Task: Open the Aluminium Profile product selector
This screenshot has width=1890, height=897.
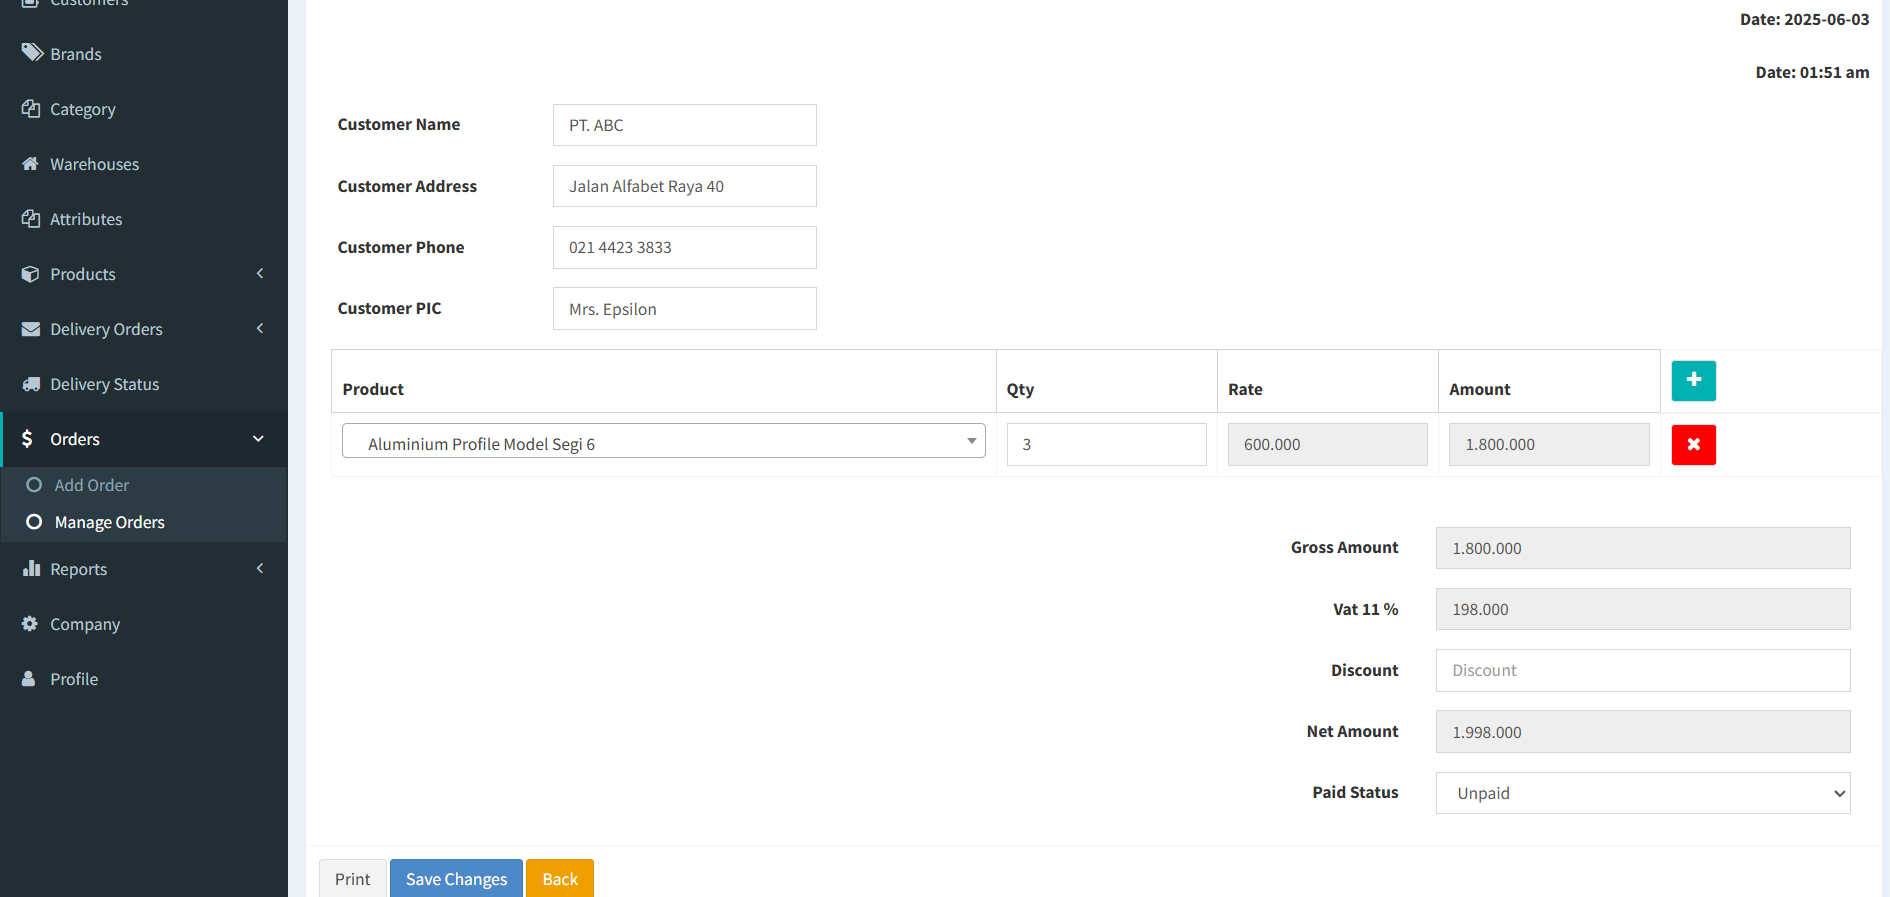Action: click(664, 441)
